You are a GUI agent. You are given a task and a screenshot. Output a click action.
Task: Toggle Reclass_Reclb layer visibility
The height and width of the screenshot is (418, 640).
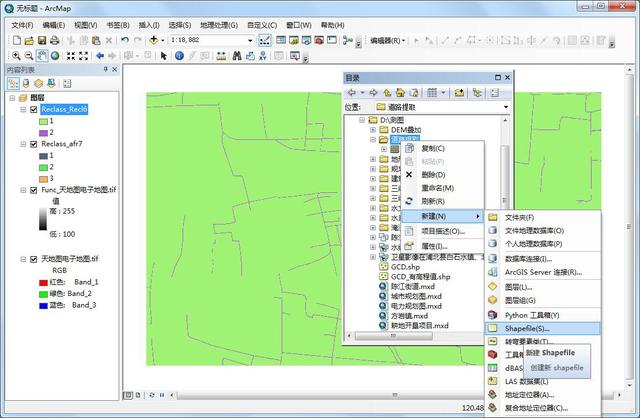pyautogui.click(x=34, y=109)
